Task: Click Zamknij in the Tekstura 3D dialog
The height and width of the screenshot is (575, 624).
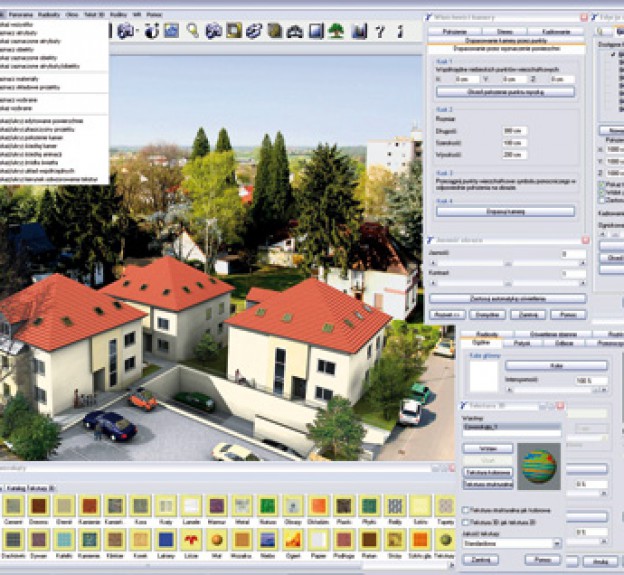Action: (480, 560)
